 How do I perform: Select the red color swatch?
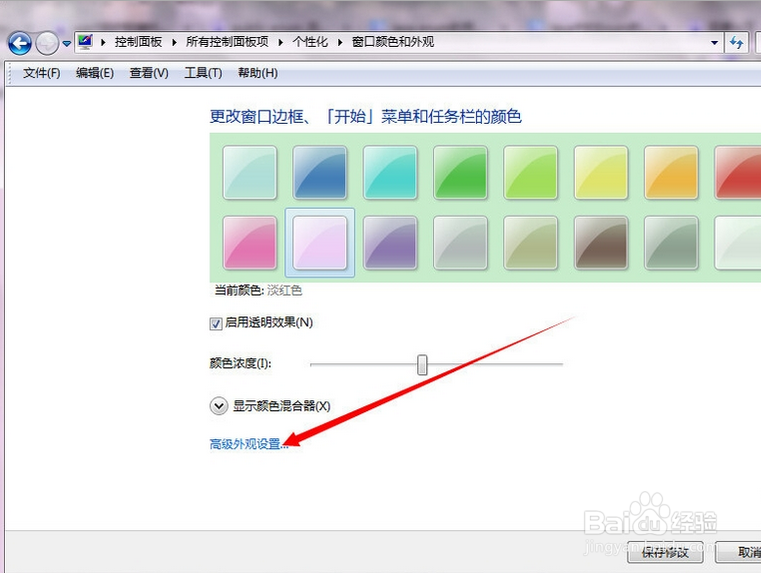pos(738,172)
